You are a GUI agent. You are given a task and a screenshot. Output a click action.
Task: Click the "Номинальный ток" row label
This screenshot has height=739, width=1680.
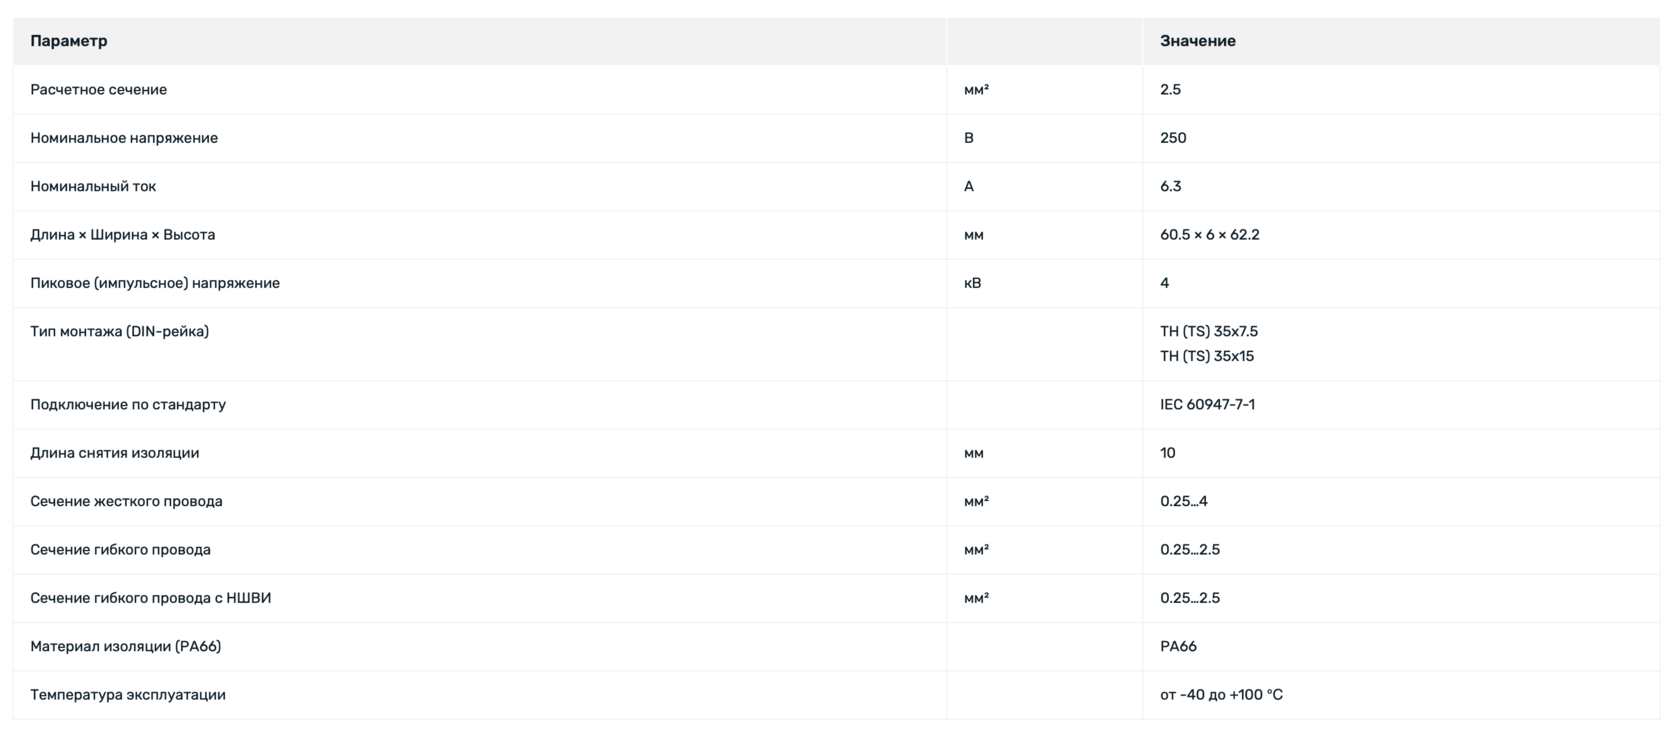tap(93, 187)
